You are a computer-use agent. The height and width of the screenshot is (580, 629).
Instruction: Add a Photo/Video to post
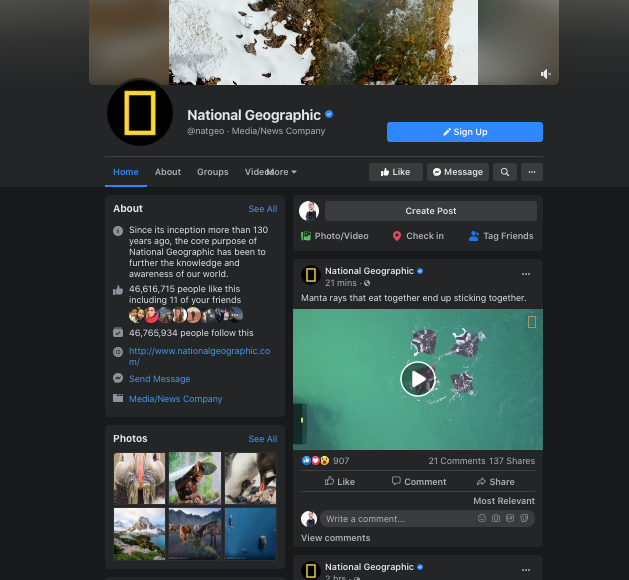(x=335, y=236)
